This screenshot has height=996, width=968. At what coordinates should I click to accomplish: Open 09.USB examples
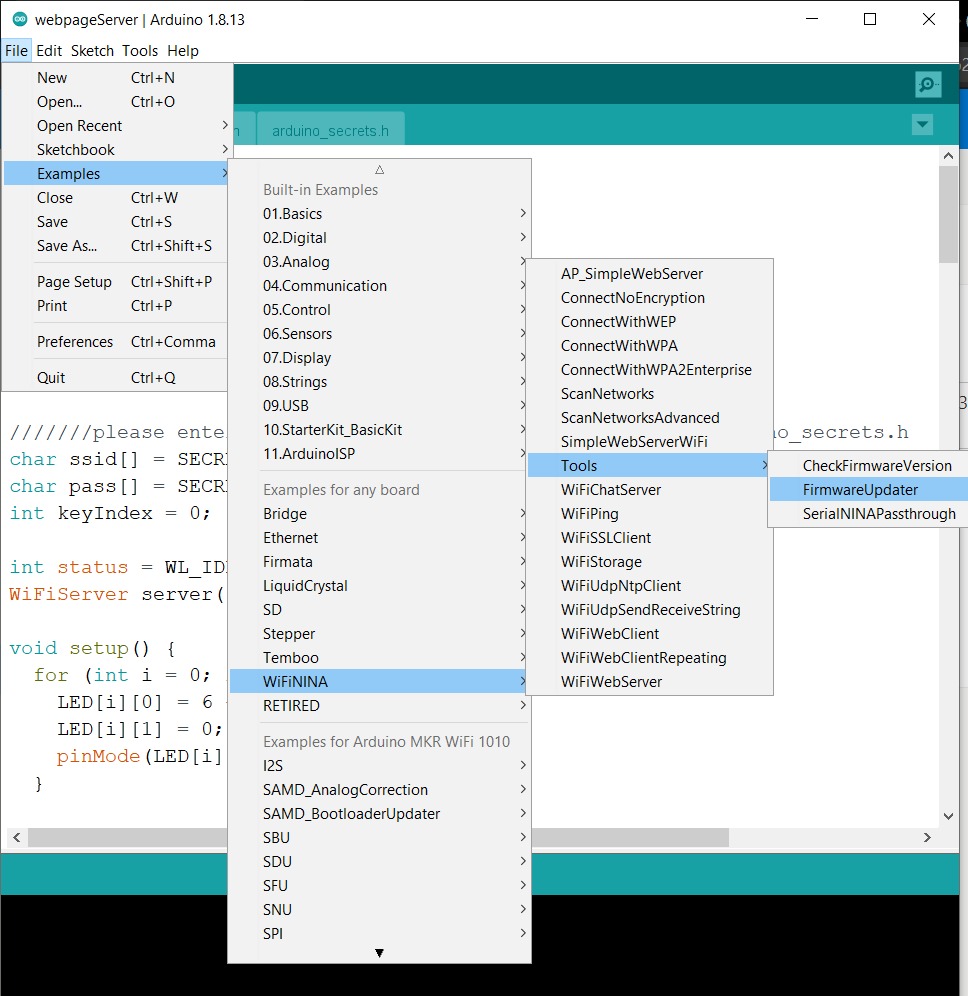coord(379,406)
